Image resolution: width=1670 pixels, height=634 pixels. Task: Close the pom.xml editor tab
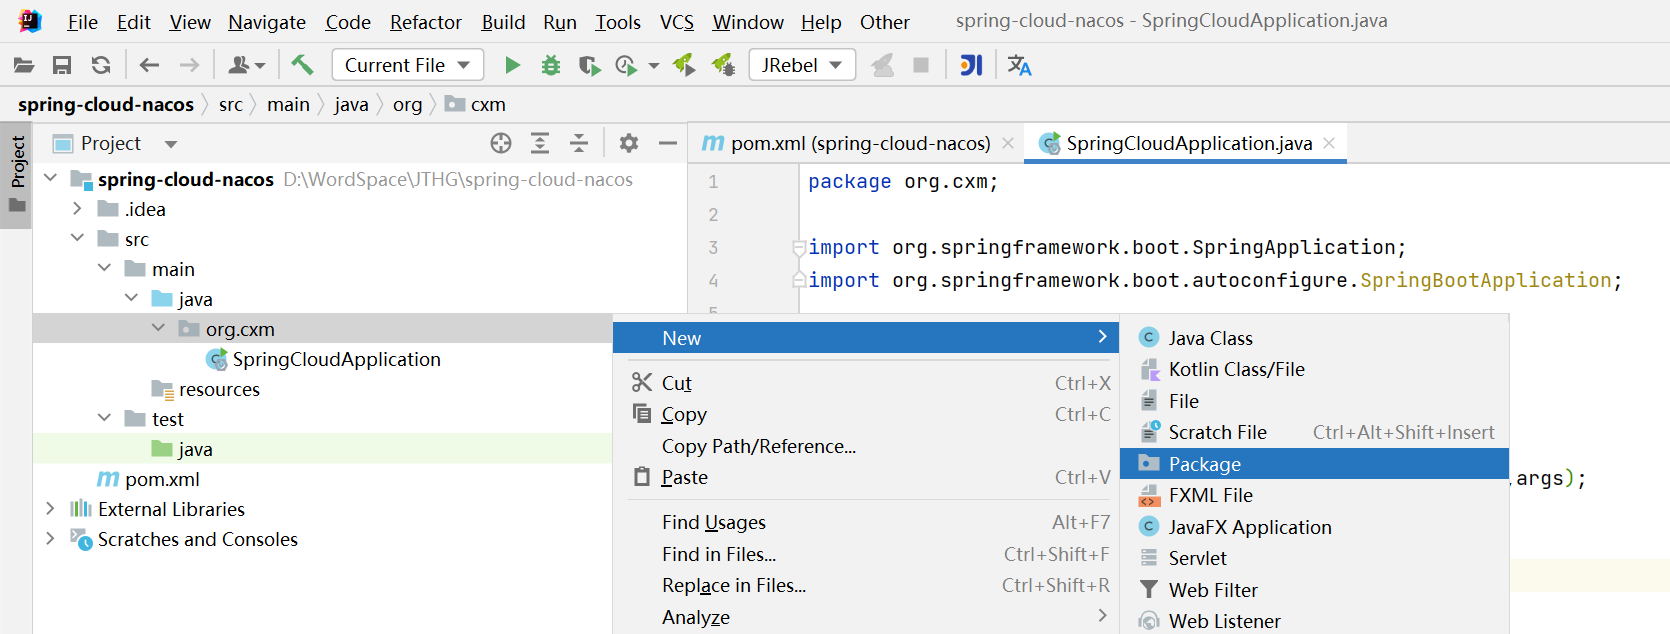tap(1008, 143)
